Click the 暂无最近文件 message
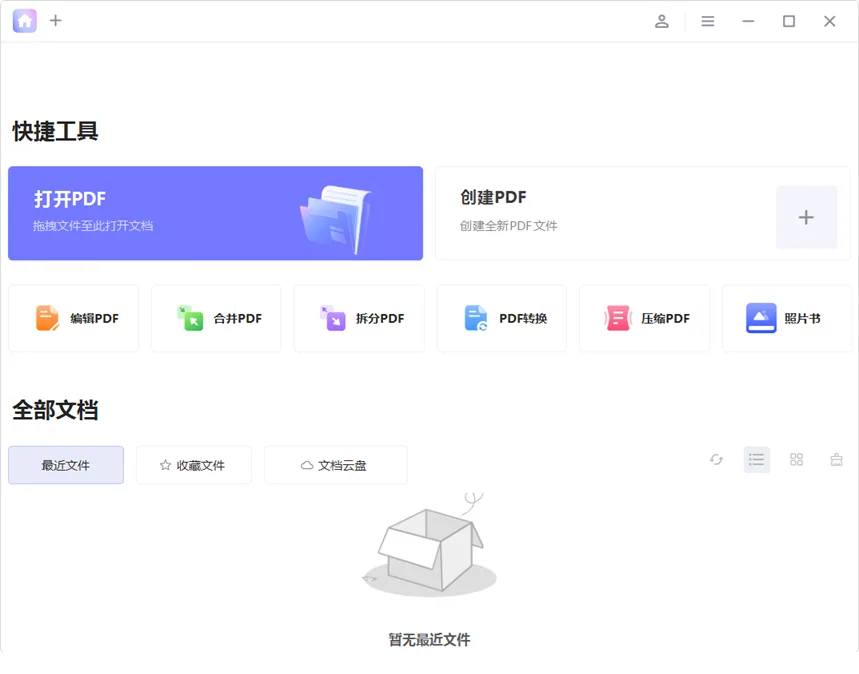 click(x=430, y=639)
